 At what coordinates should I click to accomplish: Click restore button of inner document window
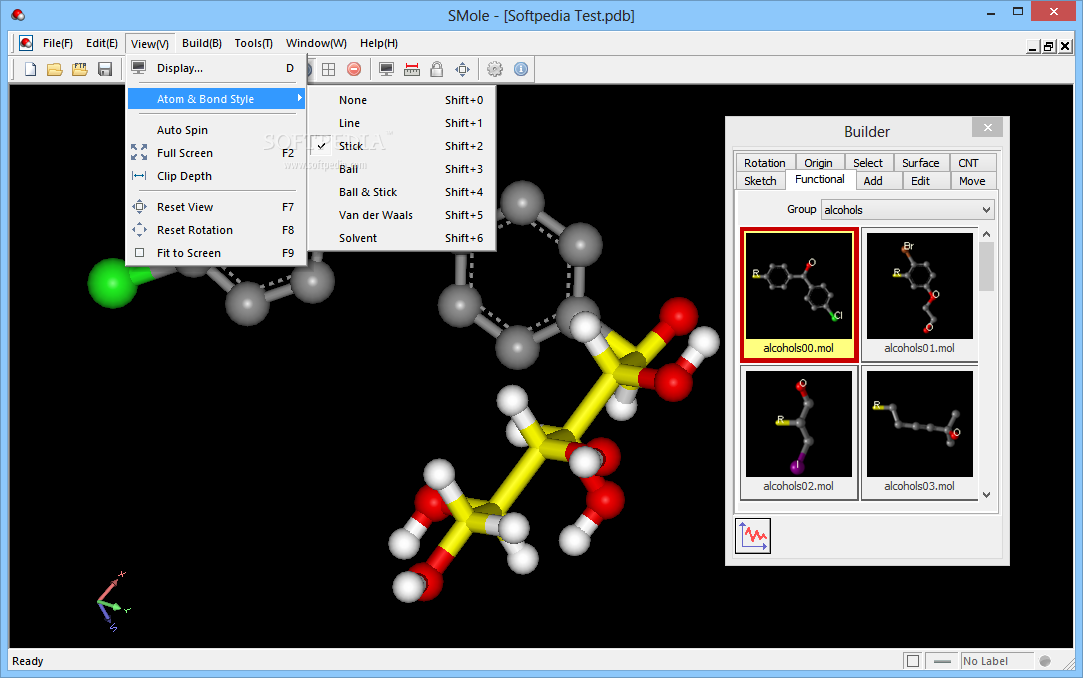click(1048, 46)
